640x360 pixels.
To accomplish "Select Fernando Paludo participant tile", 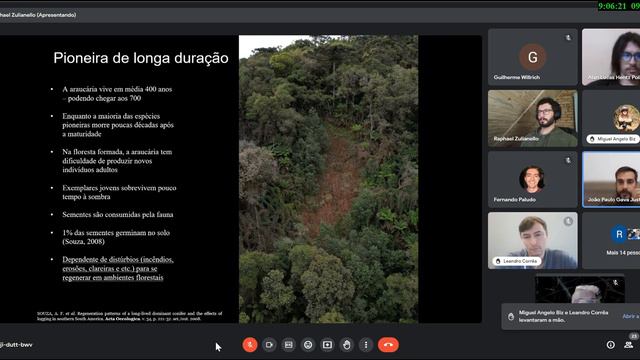I will (x=533, y=180).
